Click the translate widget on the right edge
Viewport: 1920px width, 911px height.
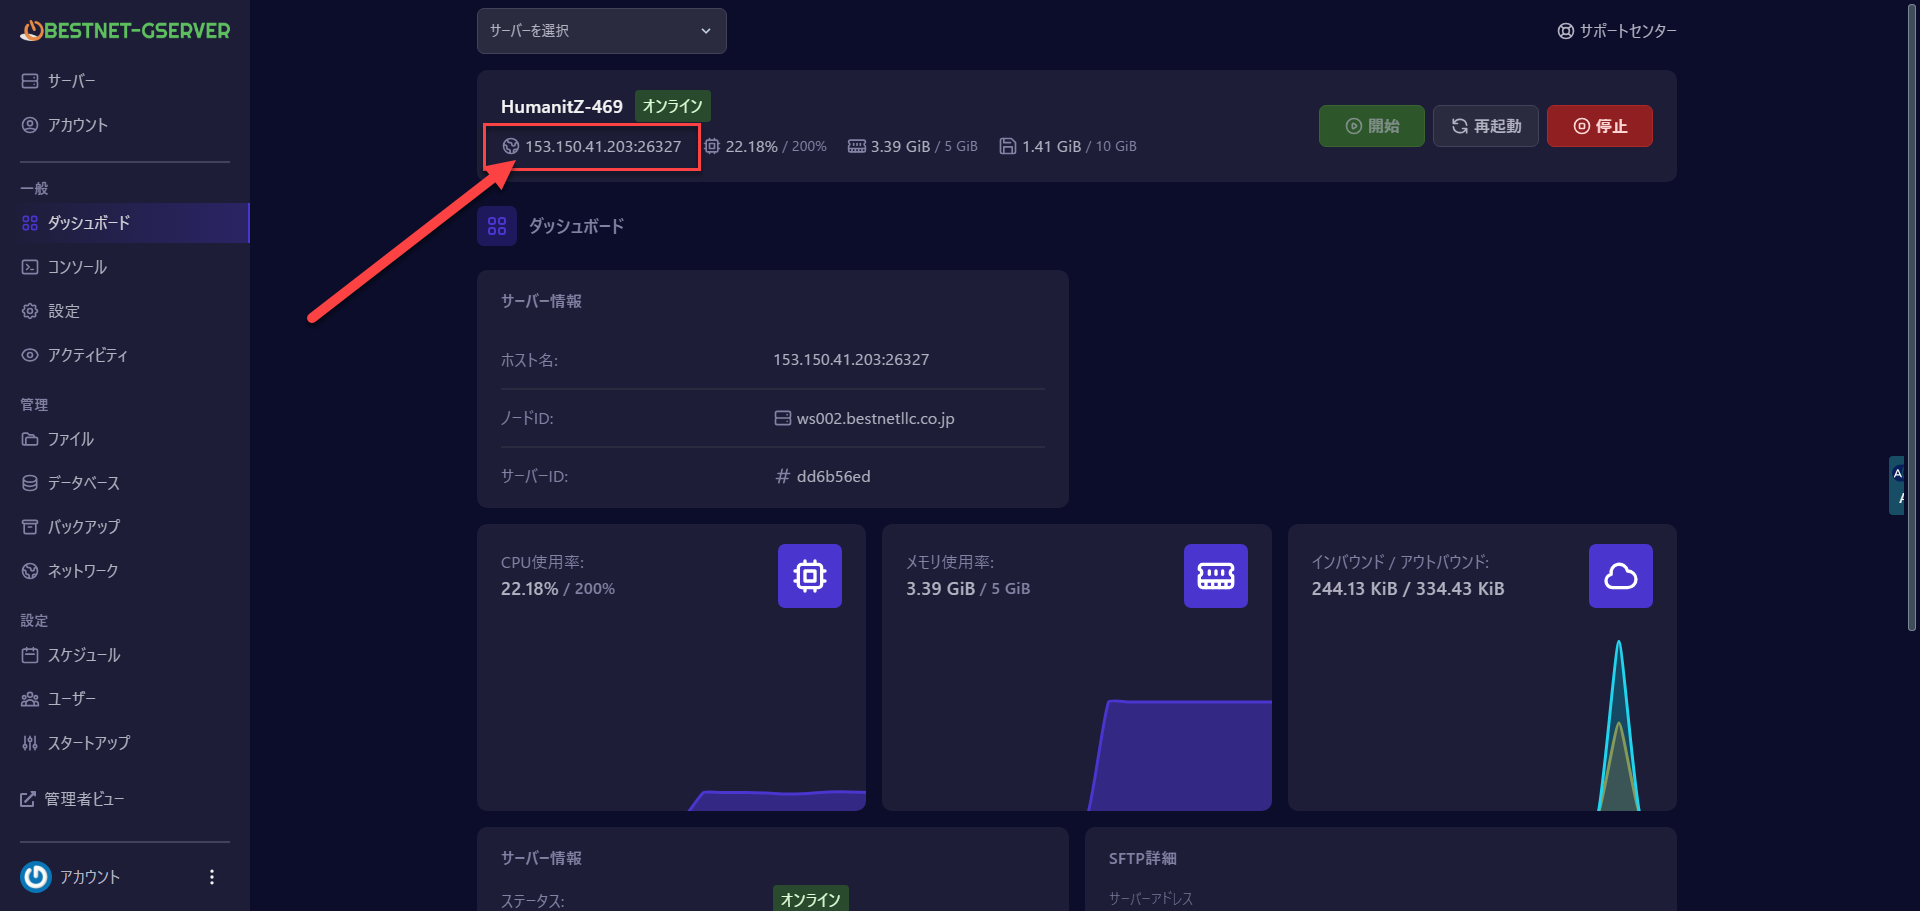point(1896,485)
